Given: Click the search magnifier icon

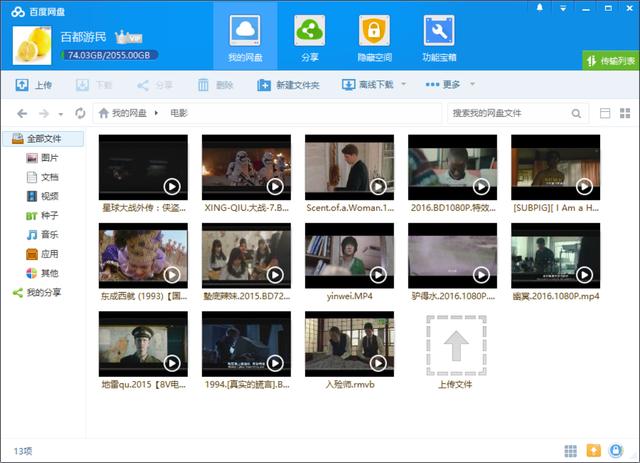Looking at the screenshot, I should (x=576, y=114).
